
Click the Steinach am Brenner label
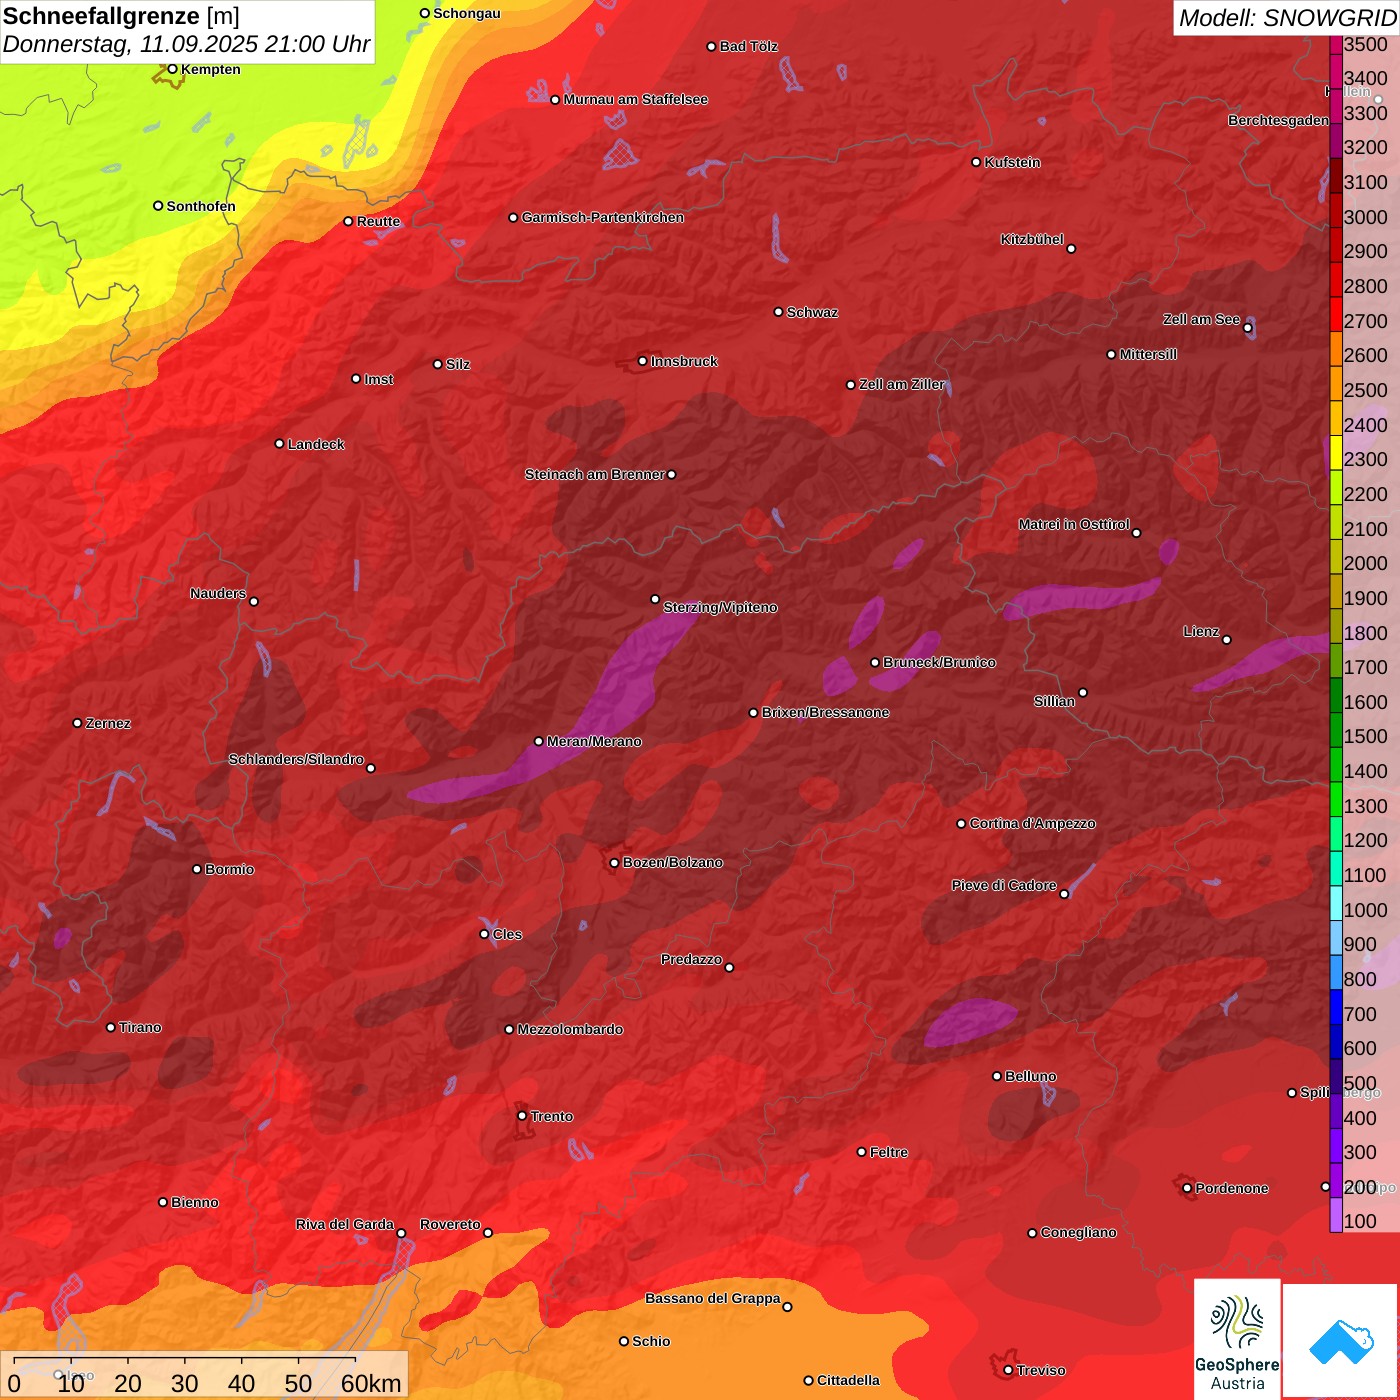pyautogui.click(x=594, y=474)
